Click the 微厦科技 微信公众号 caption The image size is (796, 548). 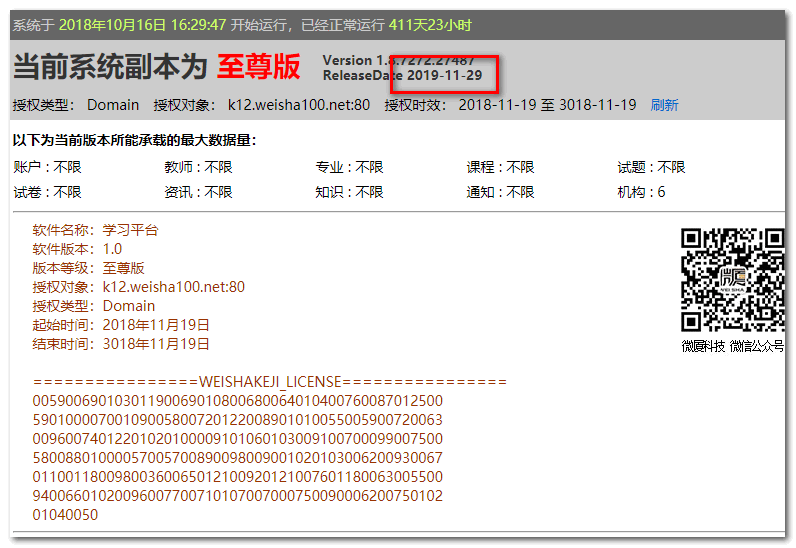click(x=732, y=346)
